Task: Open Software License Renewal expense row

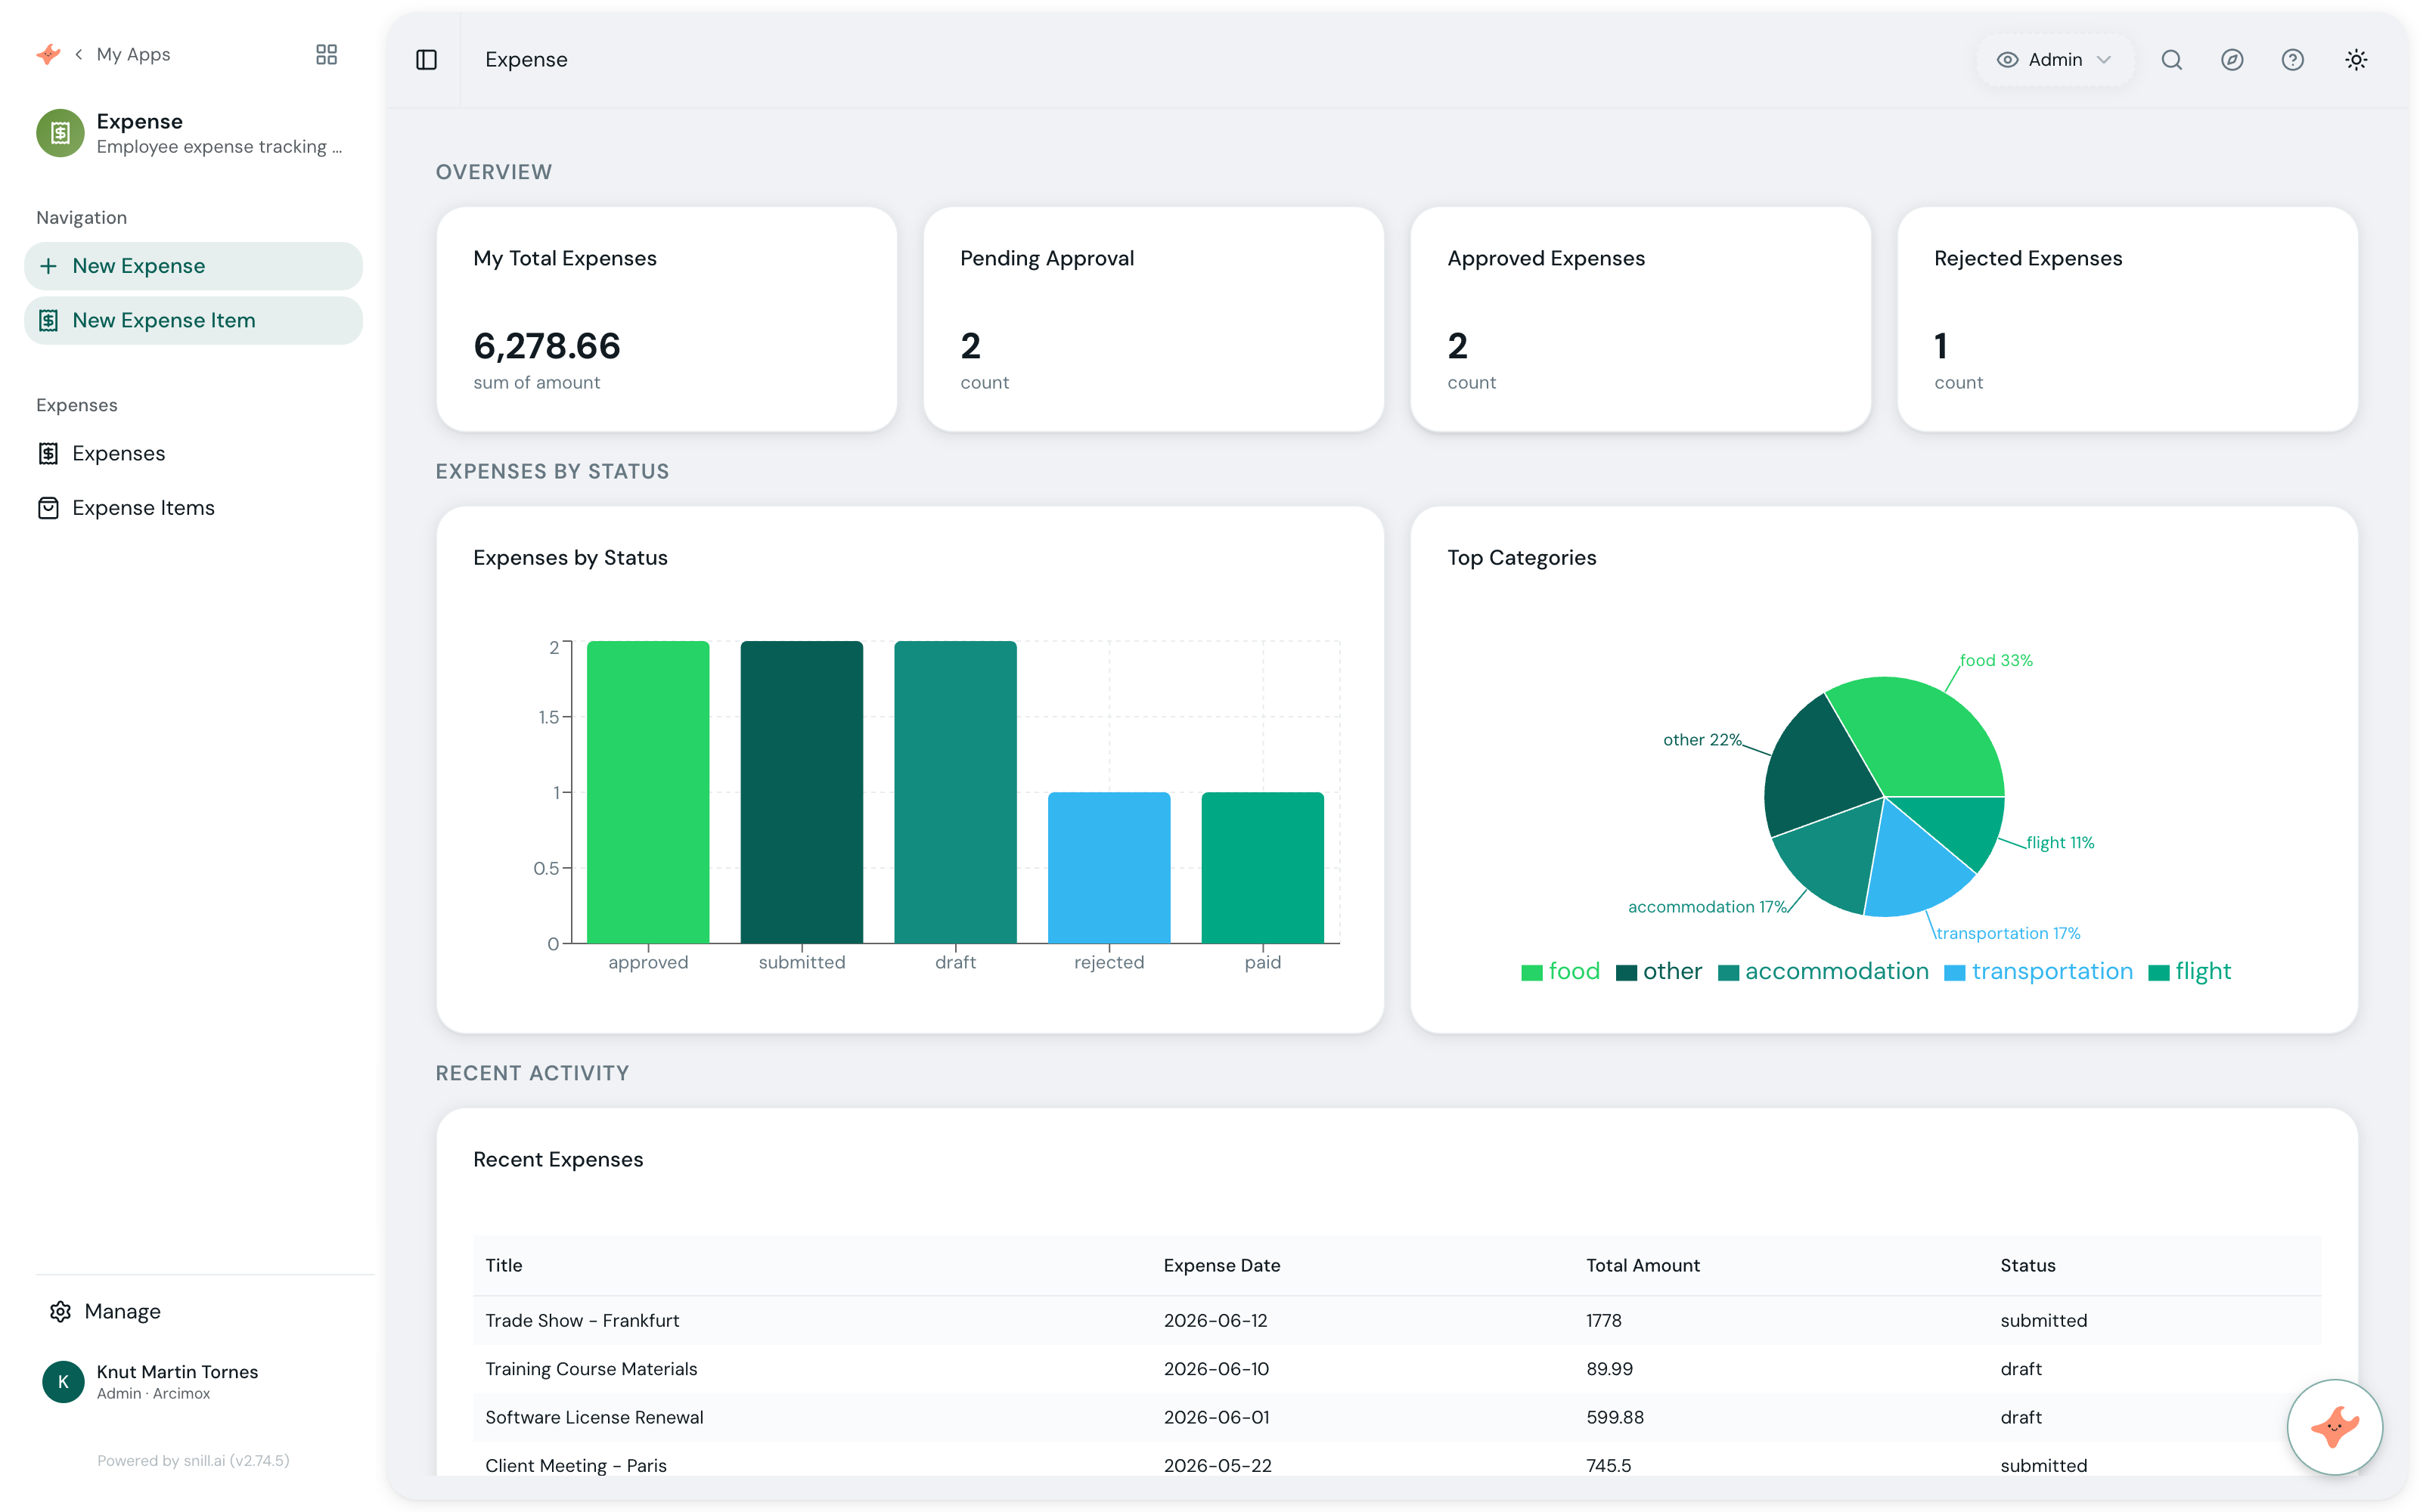Action: pyautogui.click(x=1396, y=1417)
